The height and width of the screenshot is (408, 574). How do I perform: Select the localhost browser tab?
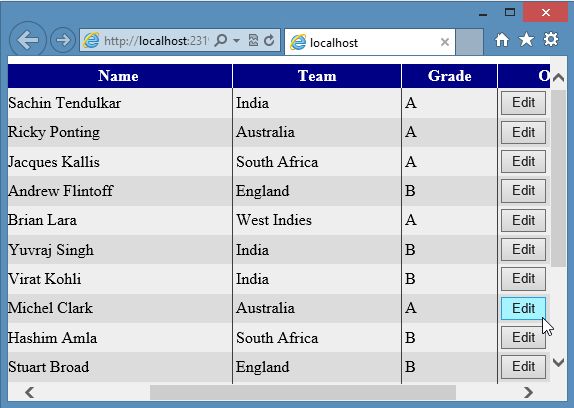pyautogui.click(x=370, y=42)
